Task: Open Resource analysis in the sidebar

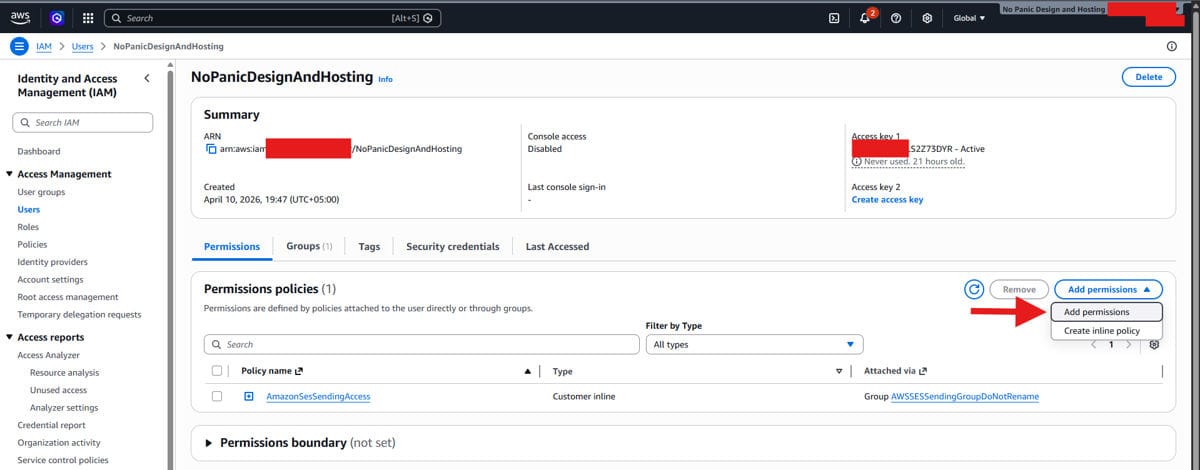Action: pyautogui.click(x=64, y=372)
